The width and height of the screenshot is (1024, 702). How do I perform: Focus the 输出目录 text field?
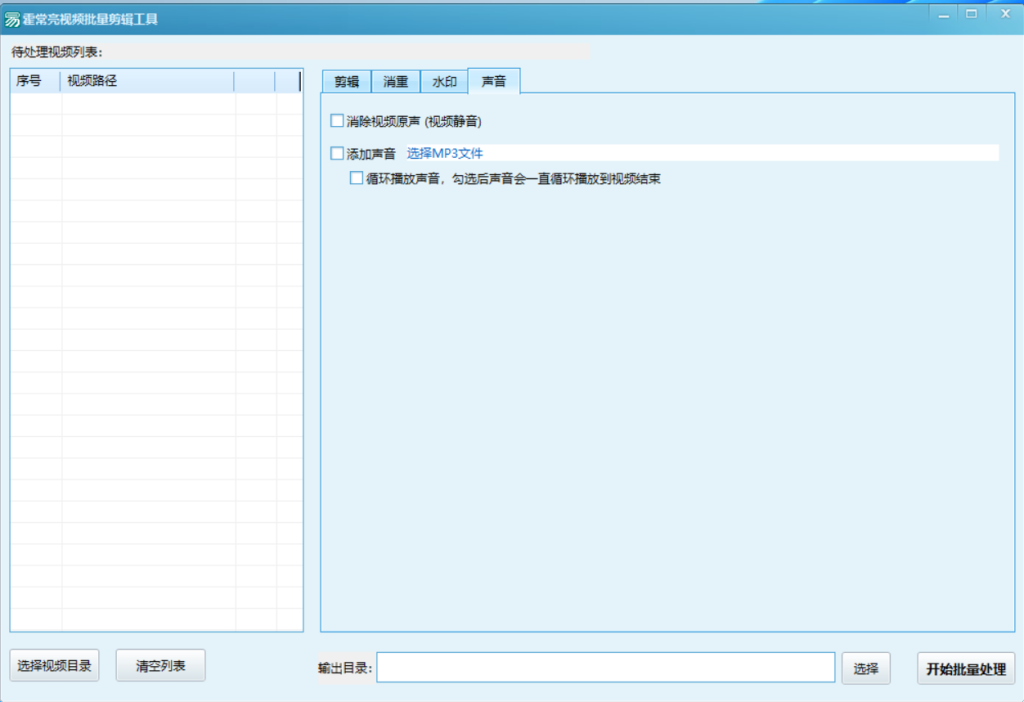[x=605, y=667]
